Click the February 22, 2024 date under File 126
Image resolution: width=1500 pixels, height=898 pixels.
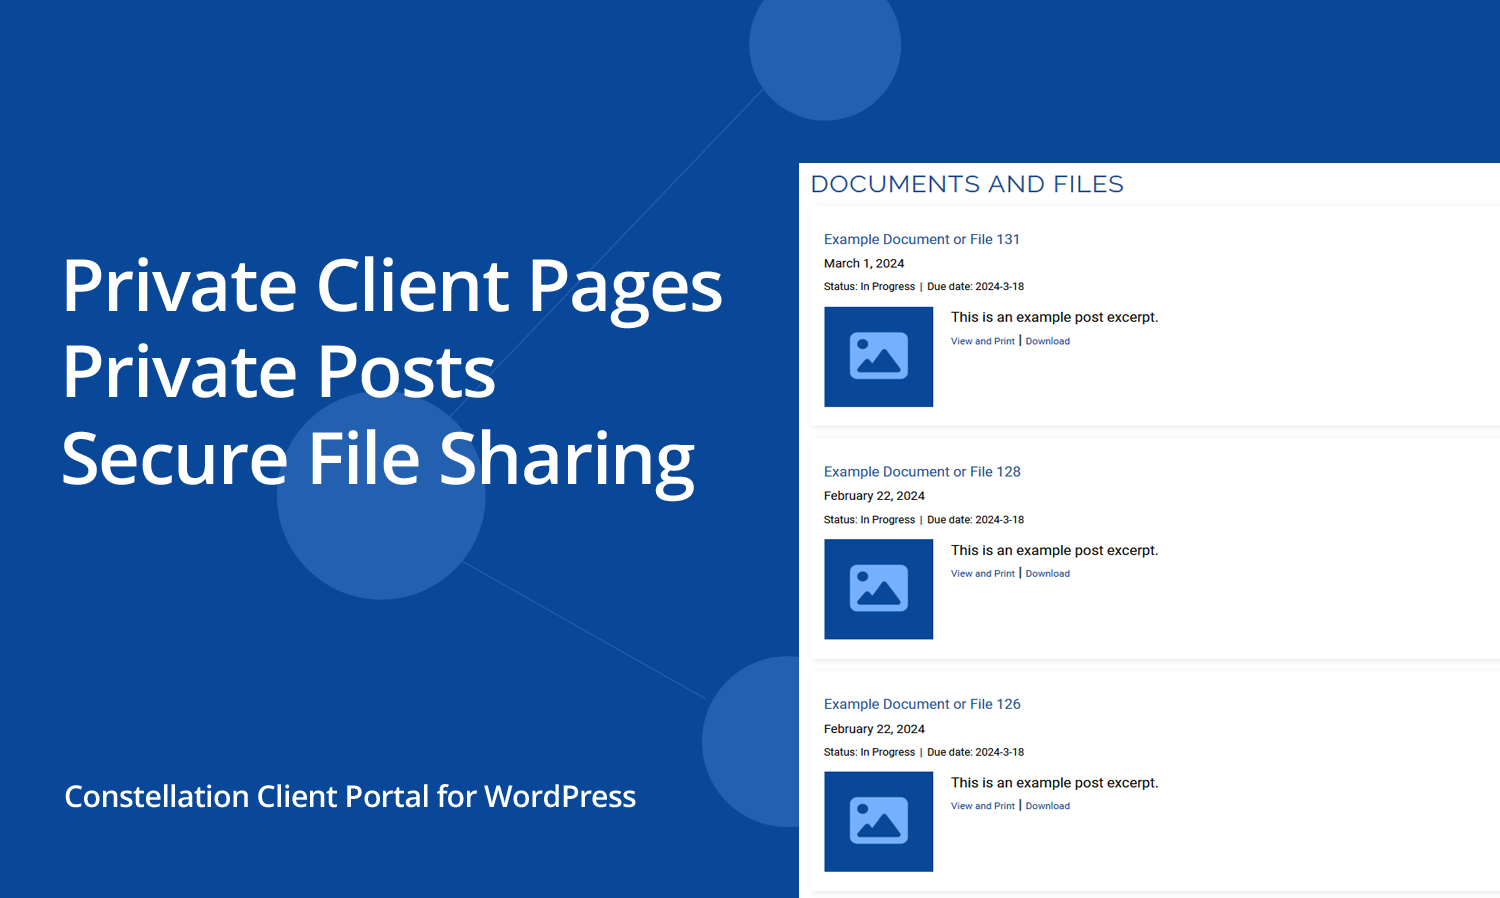point(874,729)
